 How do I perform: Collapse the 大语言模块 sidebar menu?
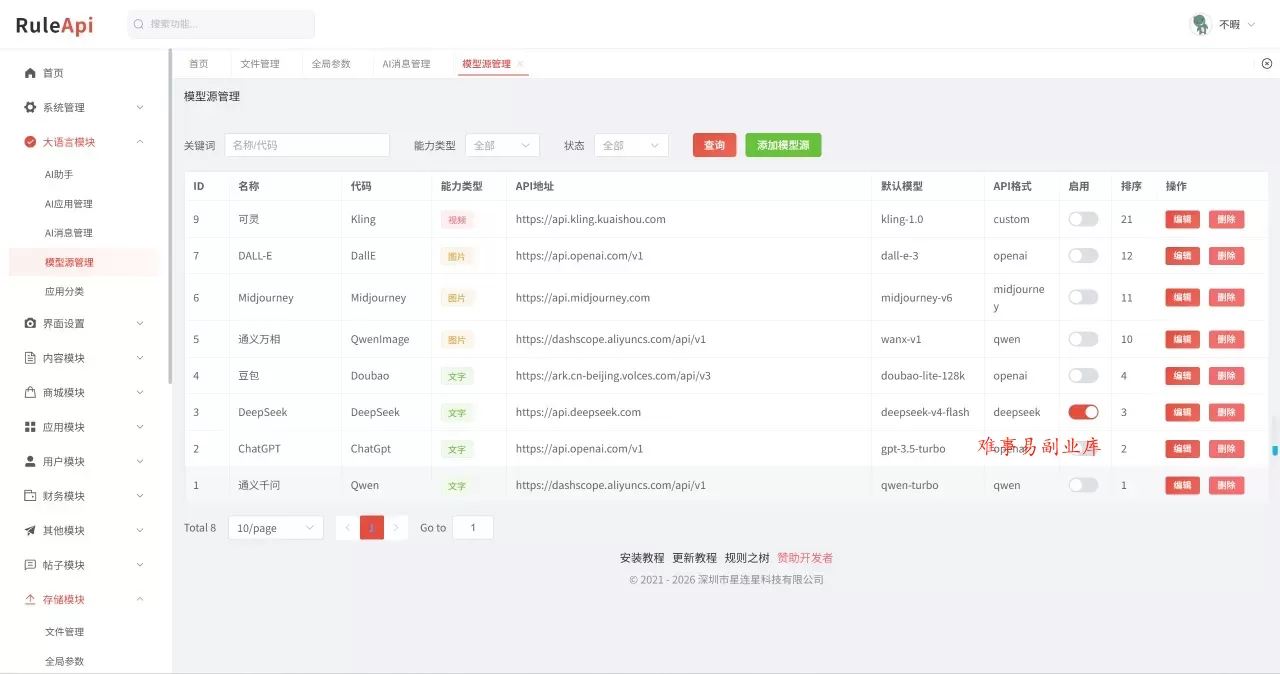84,142
